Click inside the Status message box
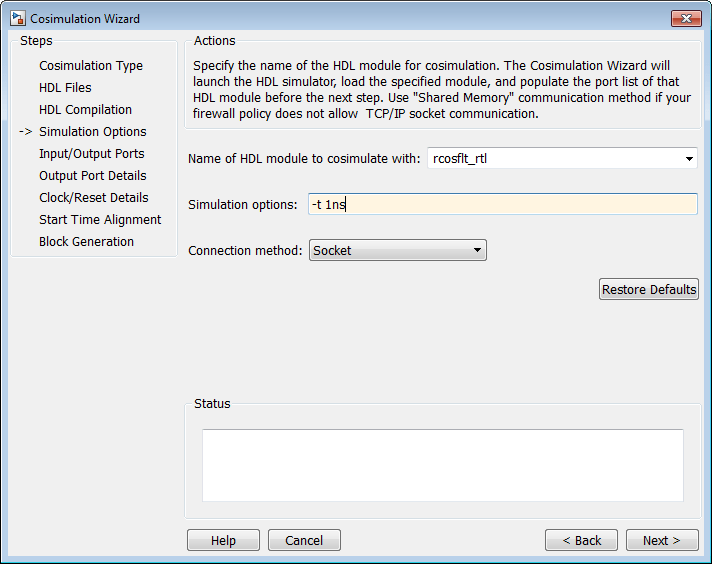 click(442, 465)
